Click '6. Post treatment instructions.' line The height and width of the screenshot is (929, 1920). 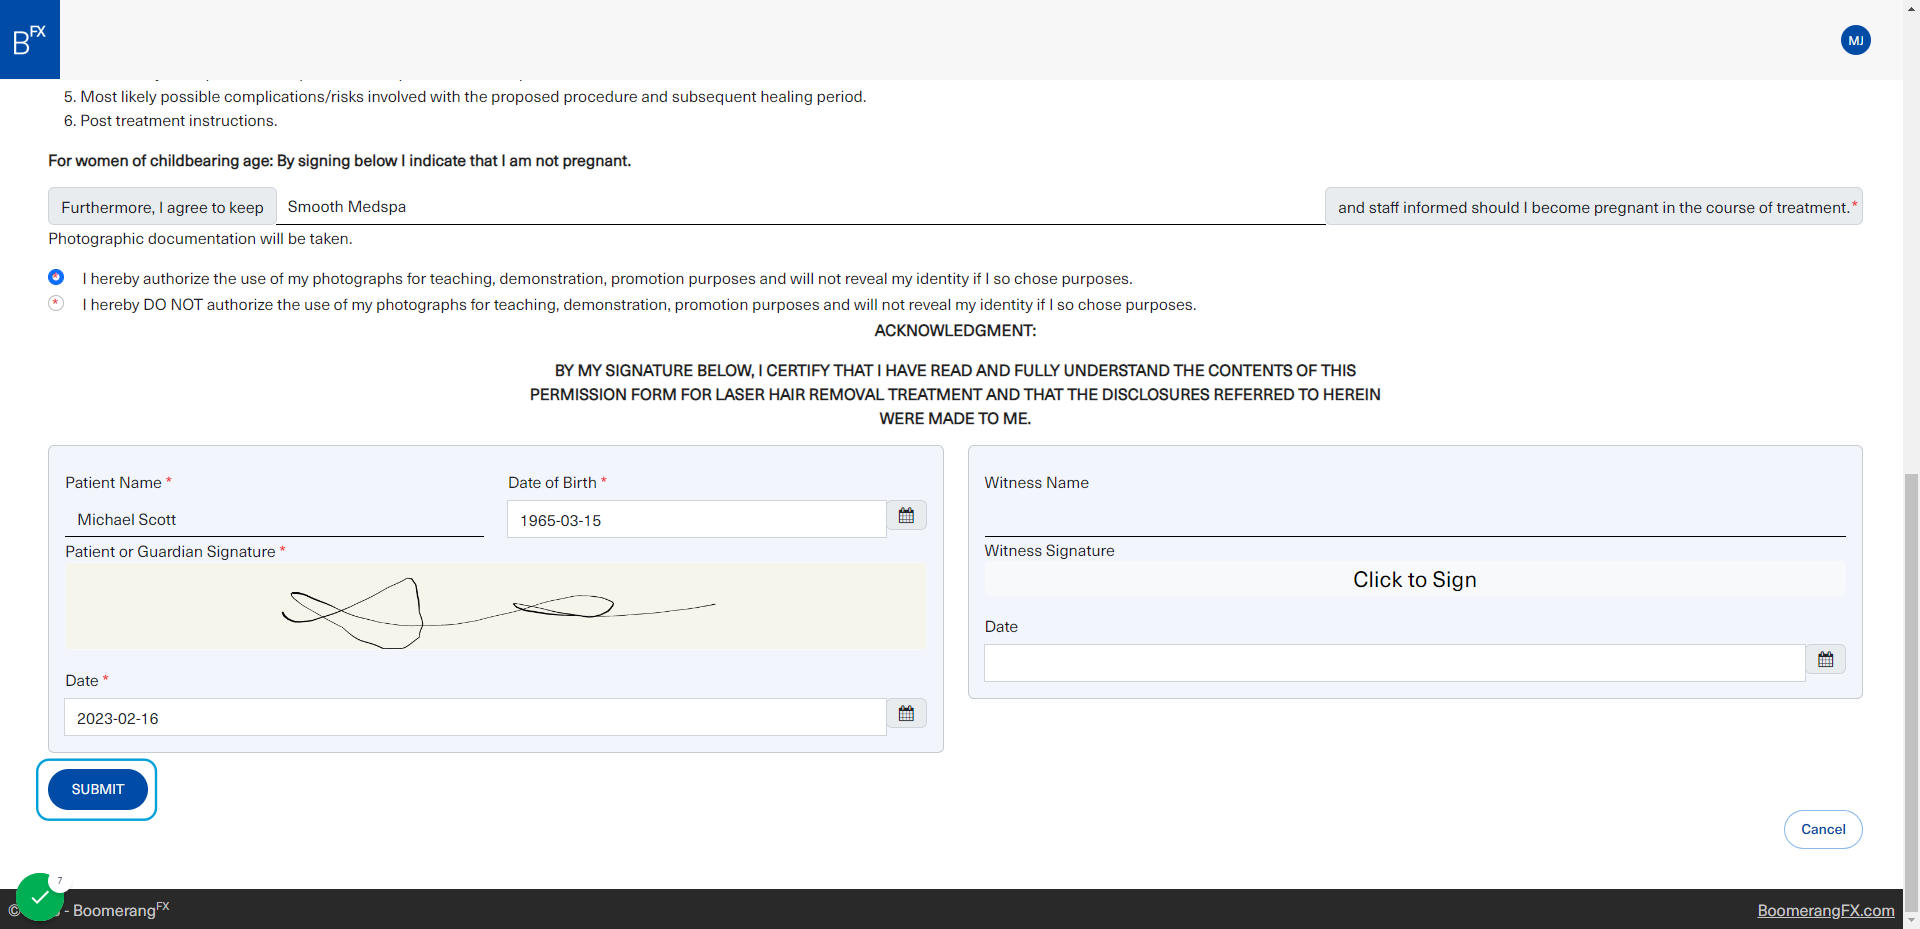point(171,121)
